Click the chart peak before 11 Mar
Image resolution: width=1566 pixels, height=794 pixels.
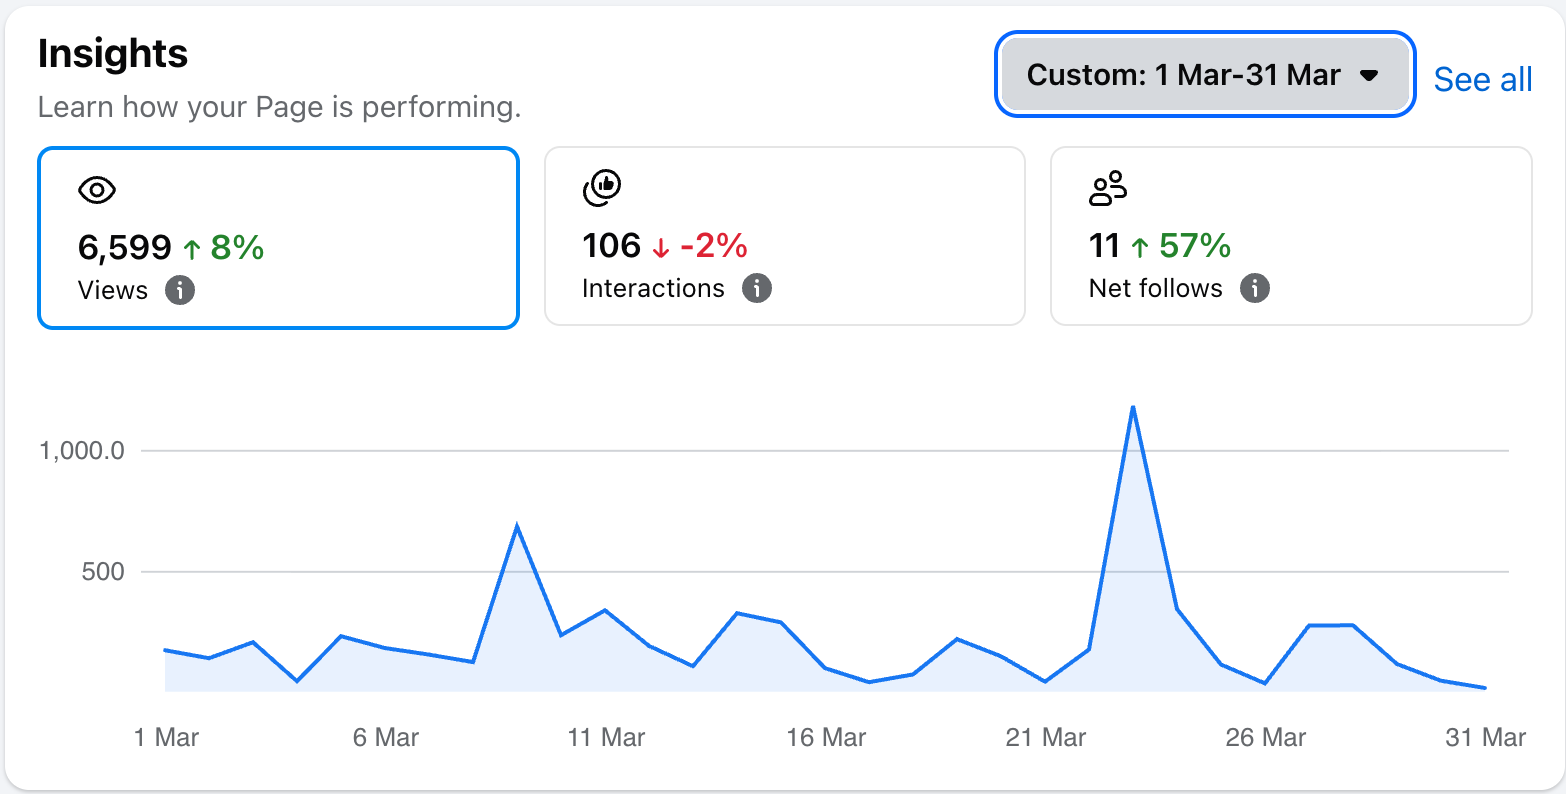(x=516, y=526)
